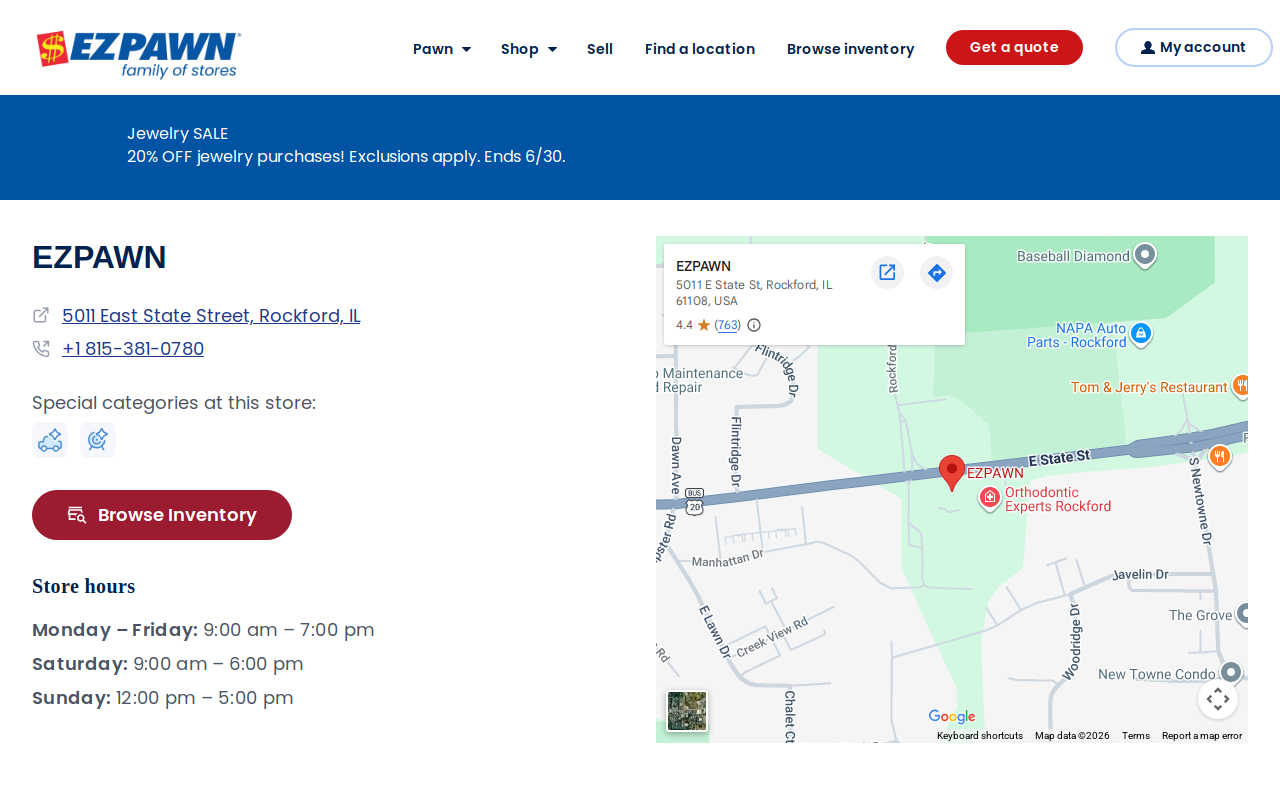Toggle fullscreen map view
Screen dimensions: 1280x800
1217,699
